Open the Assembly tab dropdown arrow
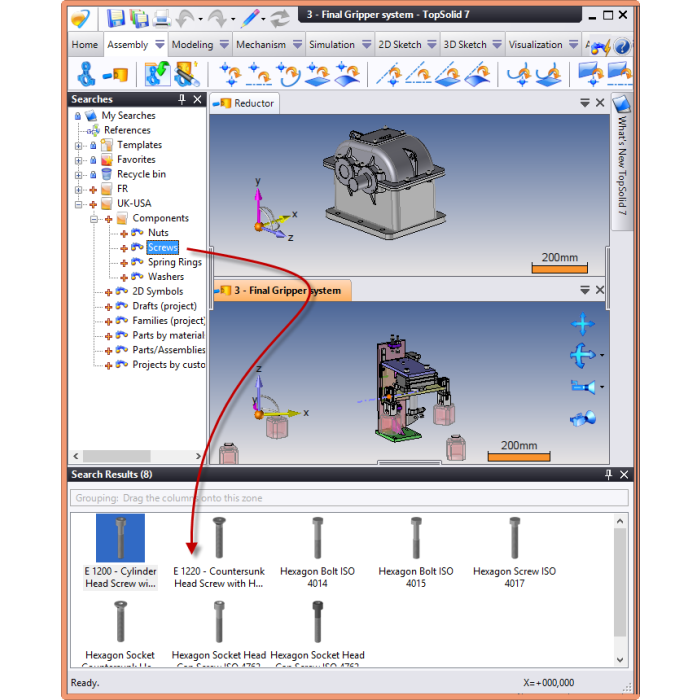 pyautogui.click(x=159, y=44)
